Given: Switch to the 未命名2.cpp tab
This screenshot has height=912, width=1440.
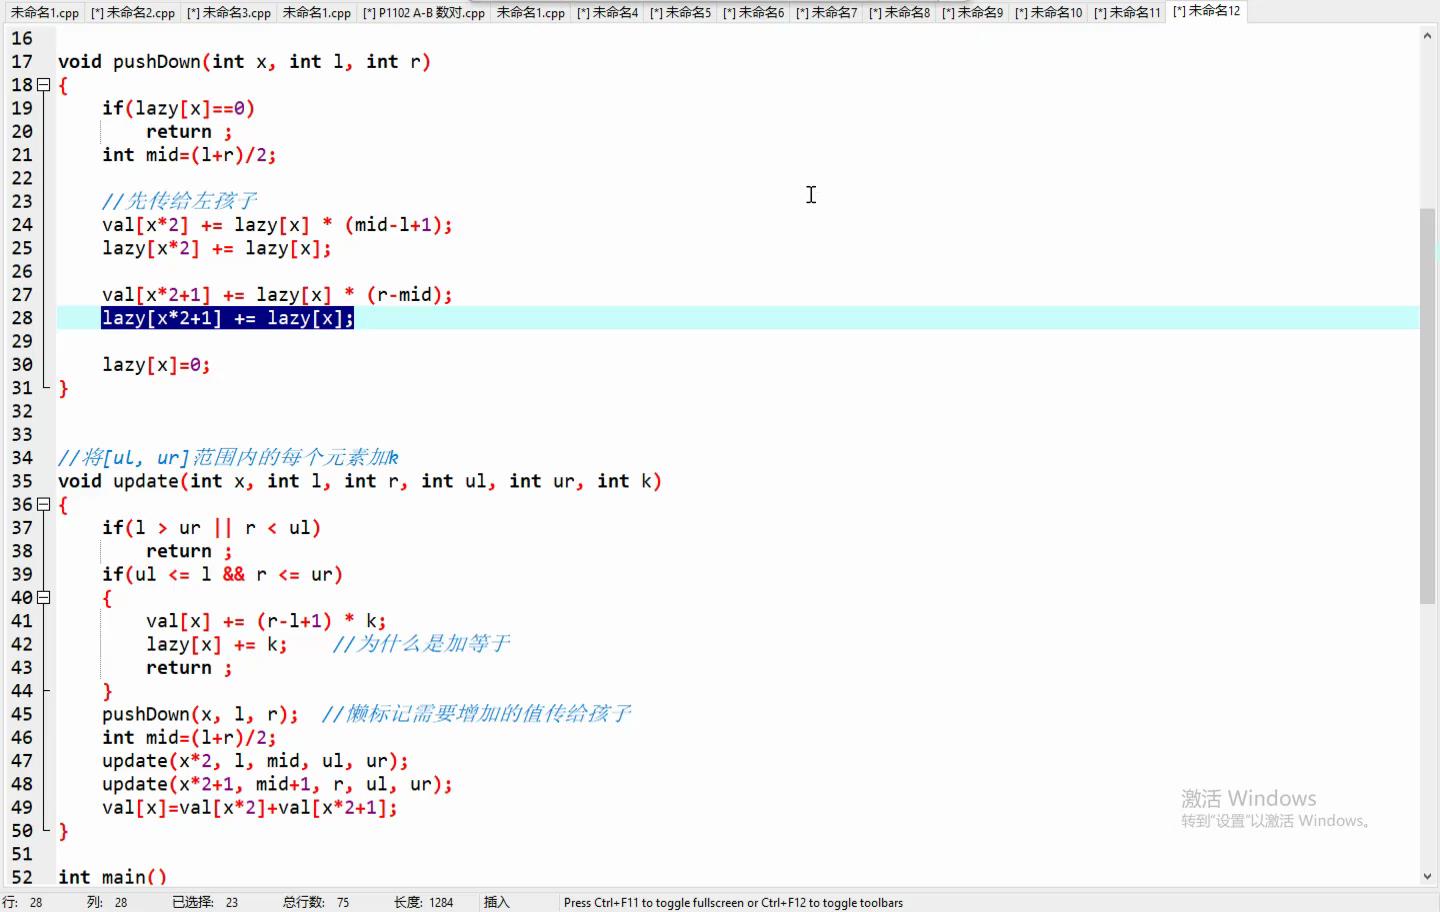Looking at the screenshot, I should point(132,13).
